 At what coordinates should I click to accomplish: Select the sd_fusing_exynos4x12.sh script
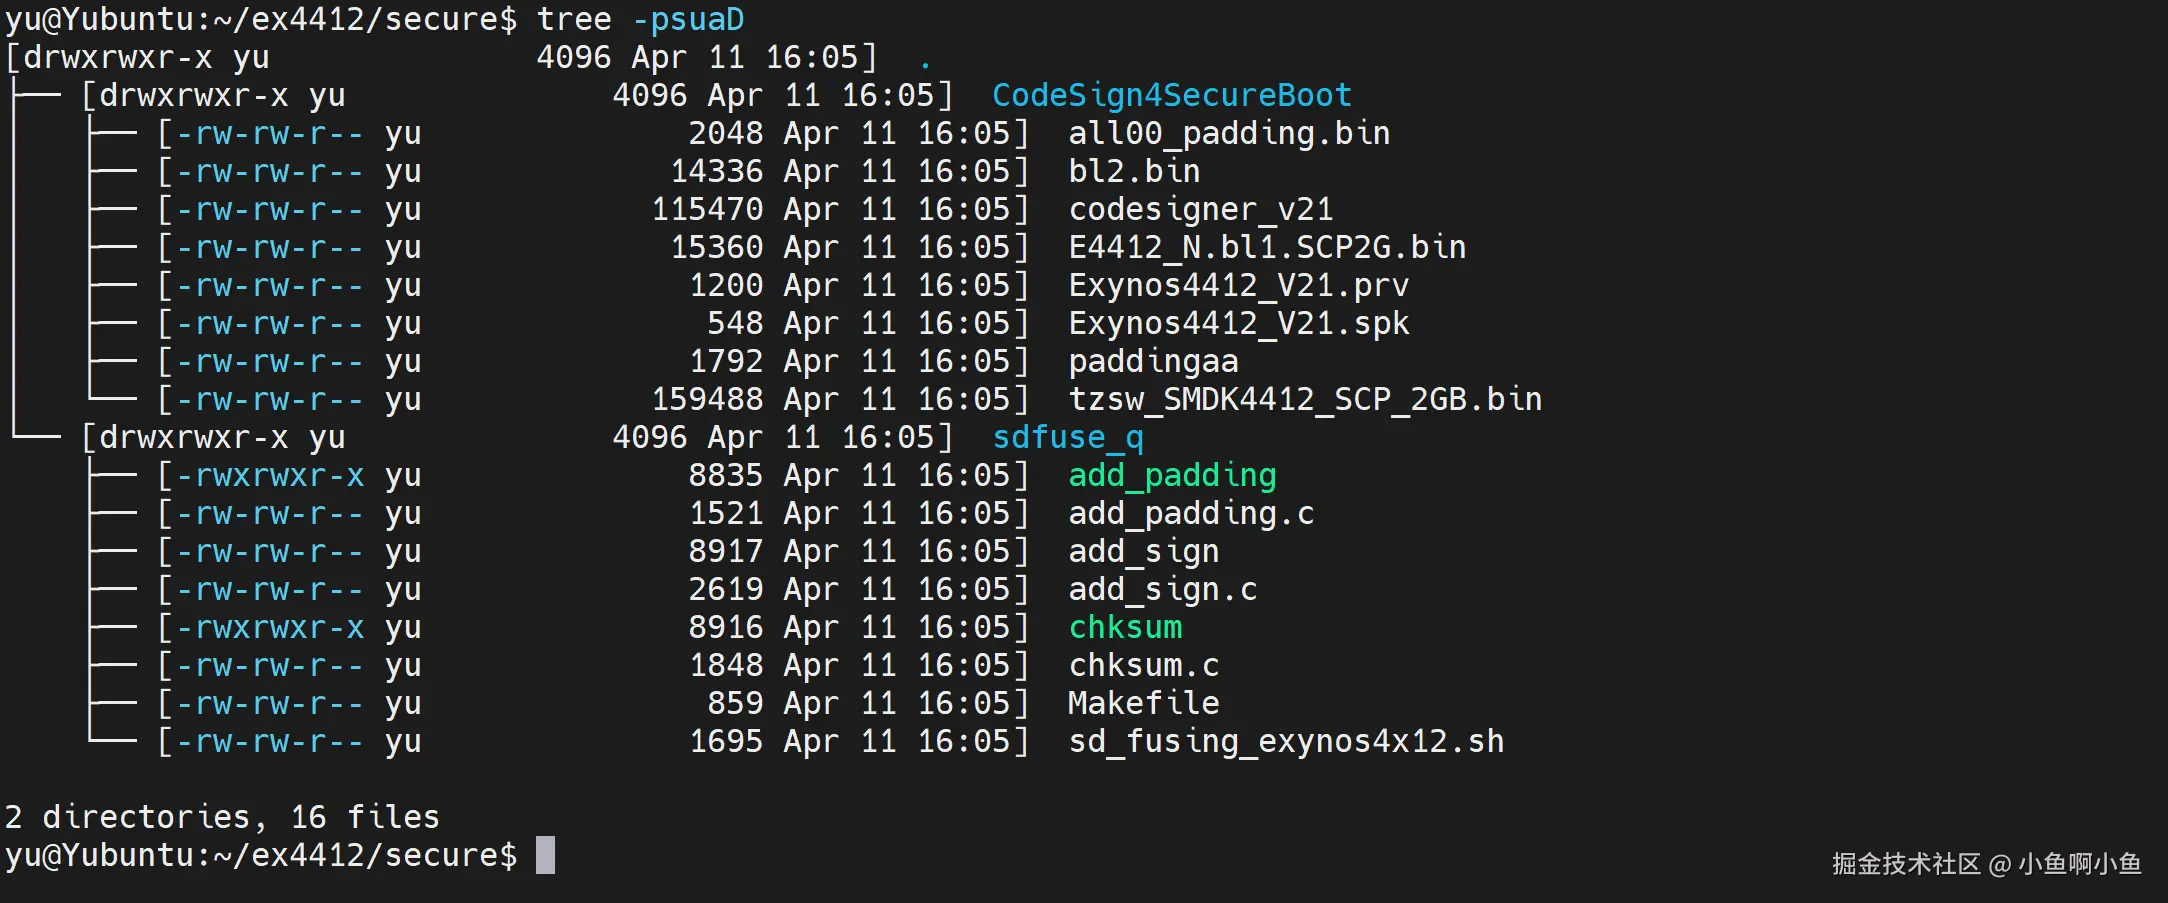1285,742
